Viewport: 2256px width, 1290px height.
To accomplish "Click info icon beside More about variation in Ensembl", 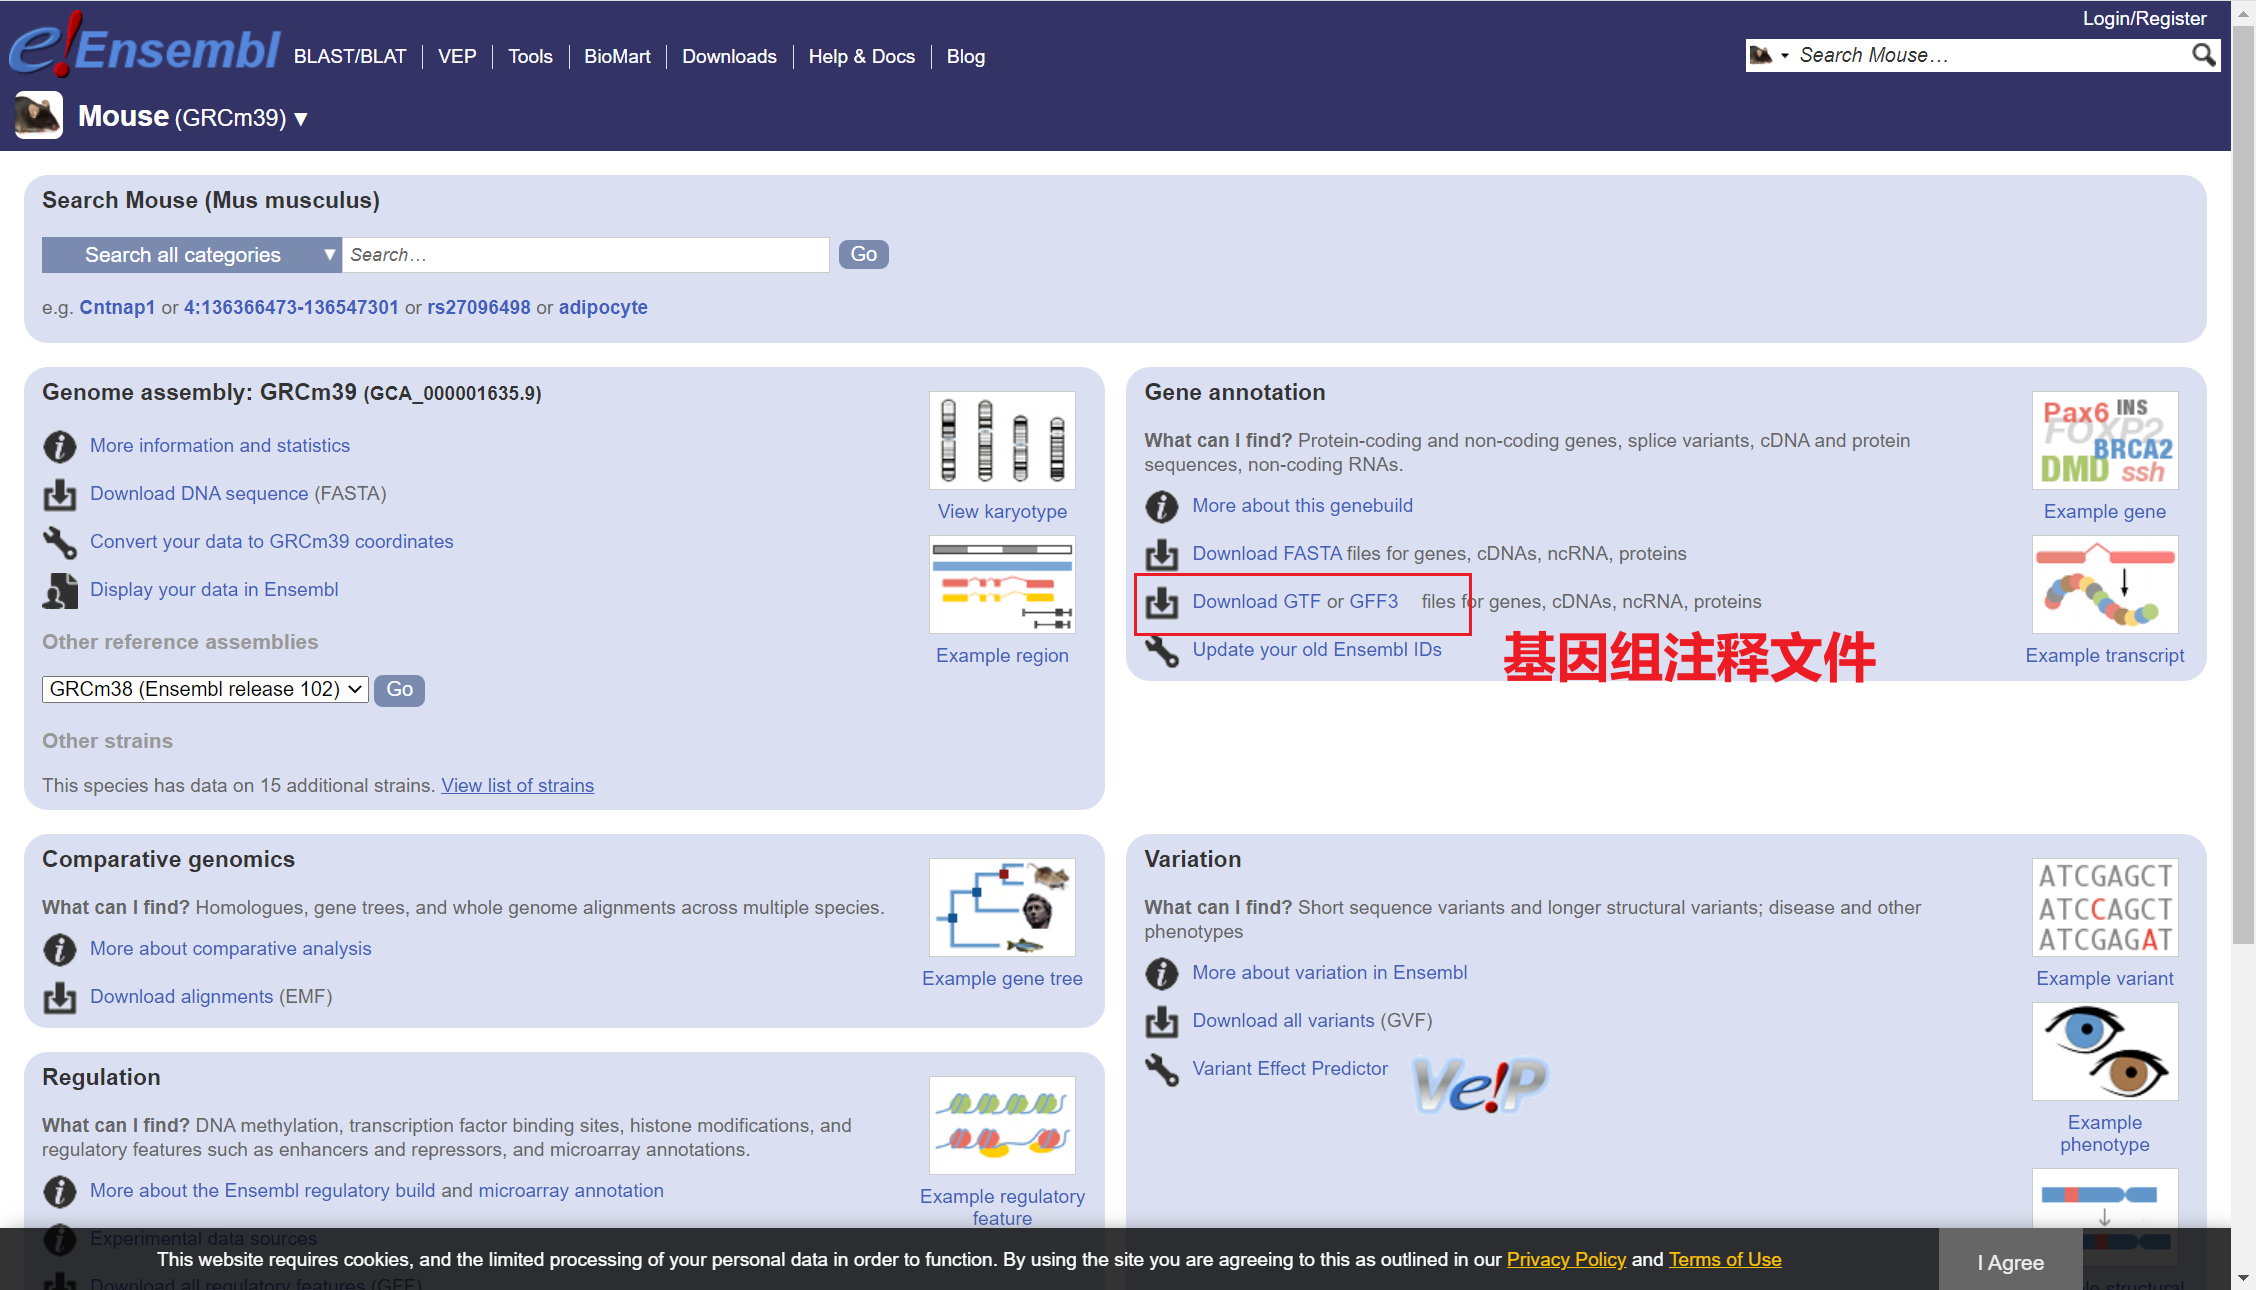I will 1162,973.
